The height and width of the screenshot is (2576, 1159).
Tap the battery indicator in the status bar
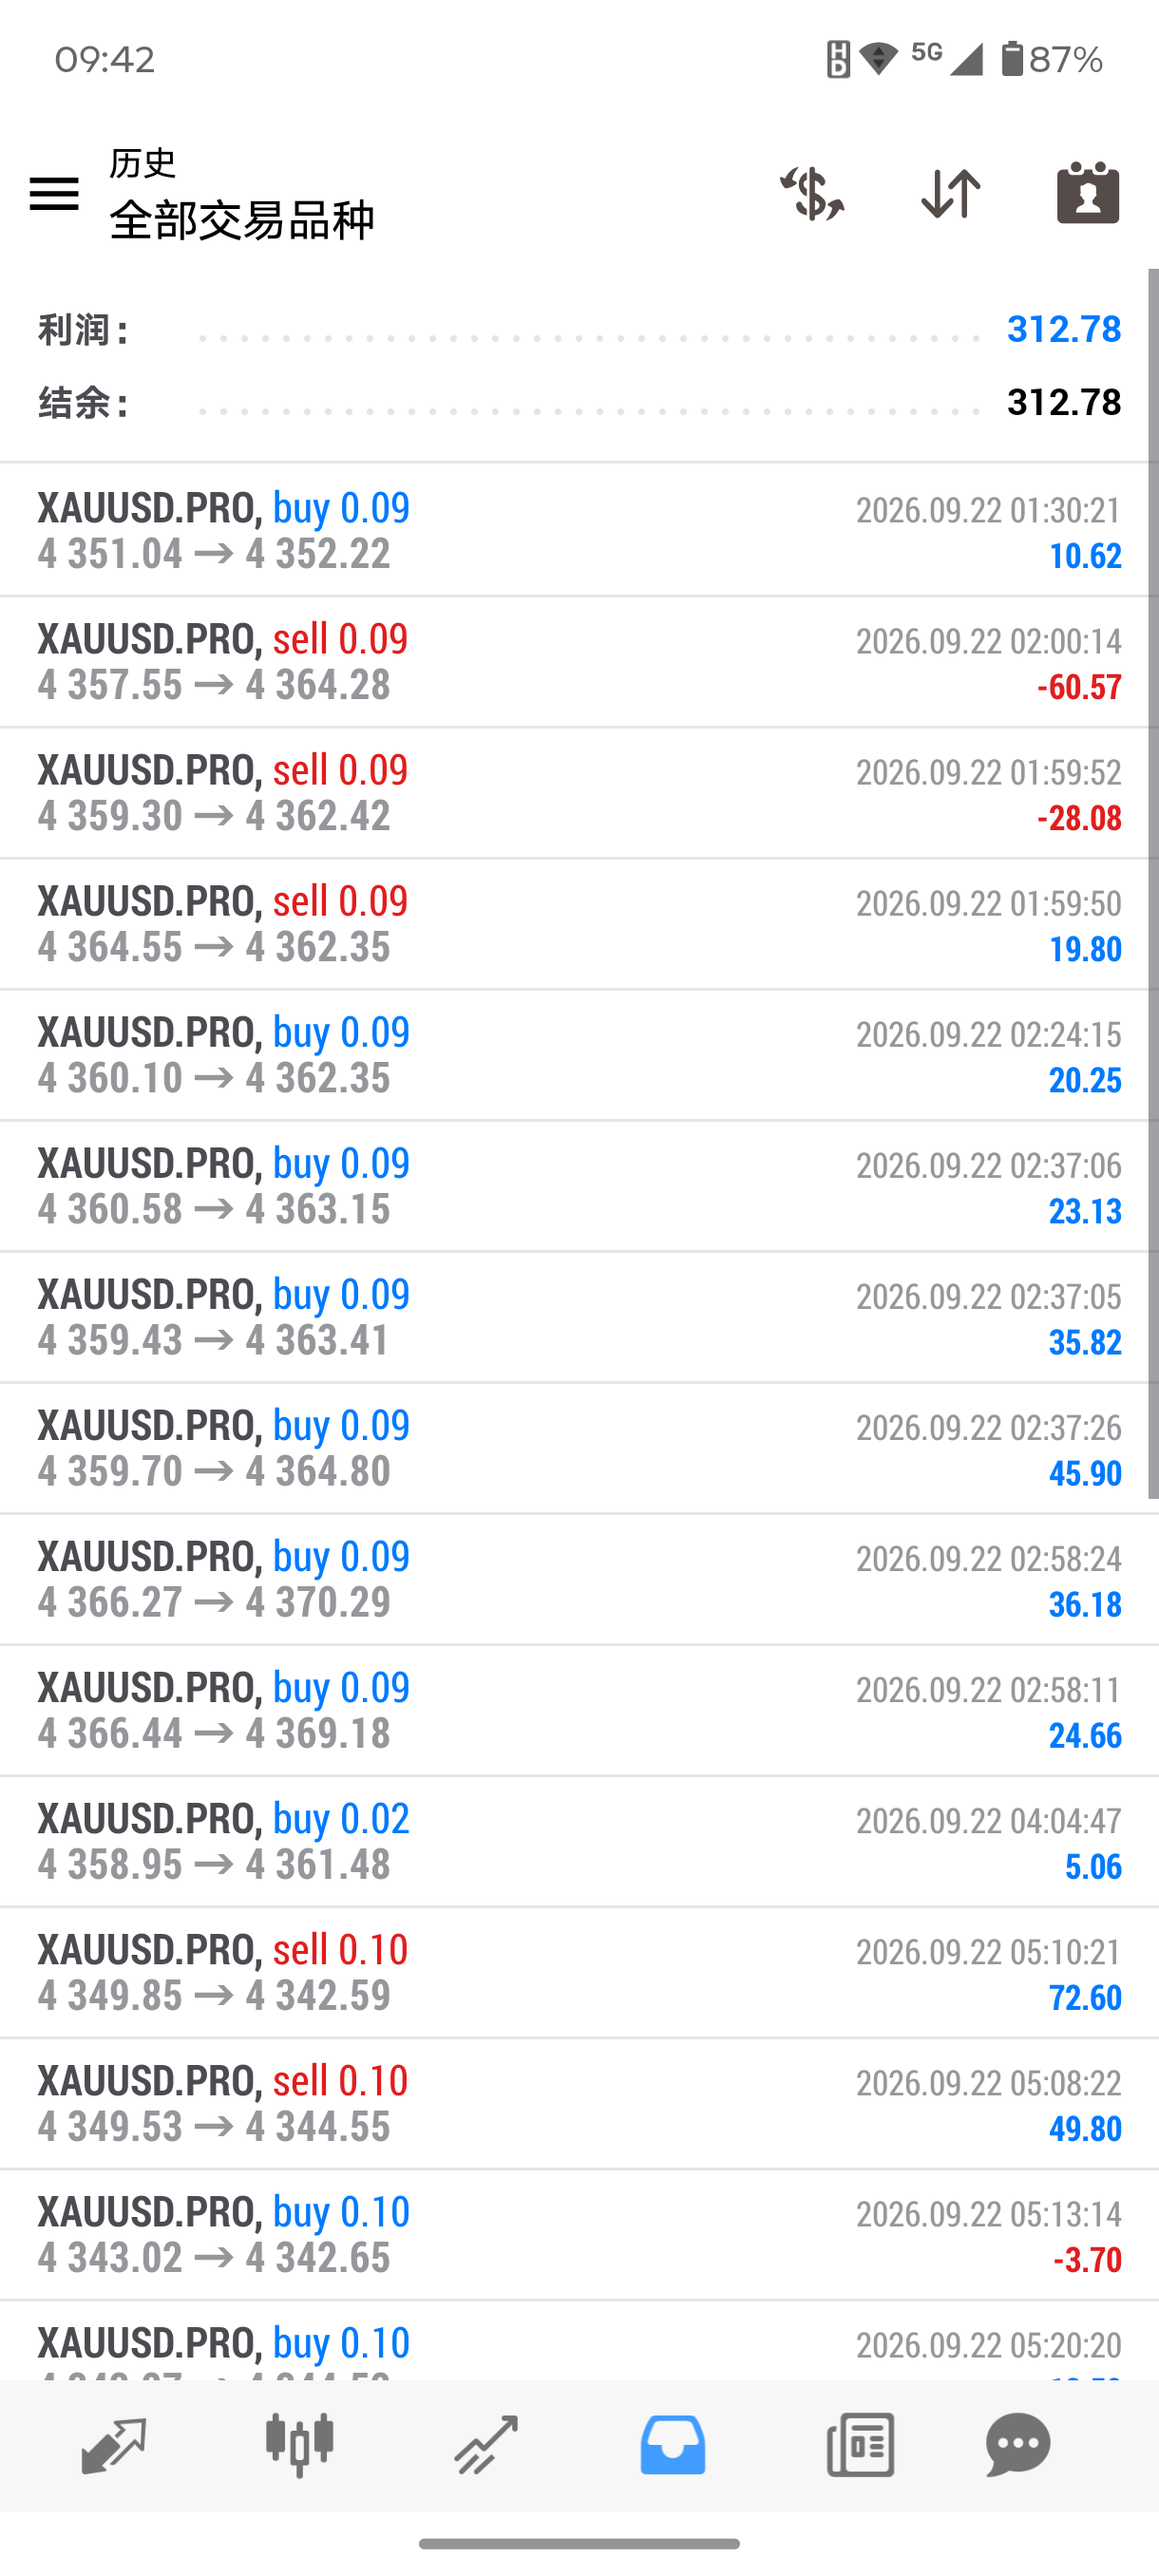coord(1012,59)
